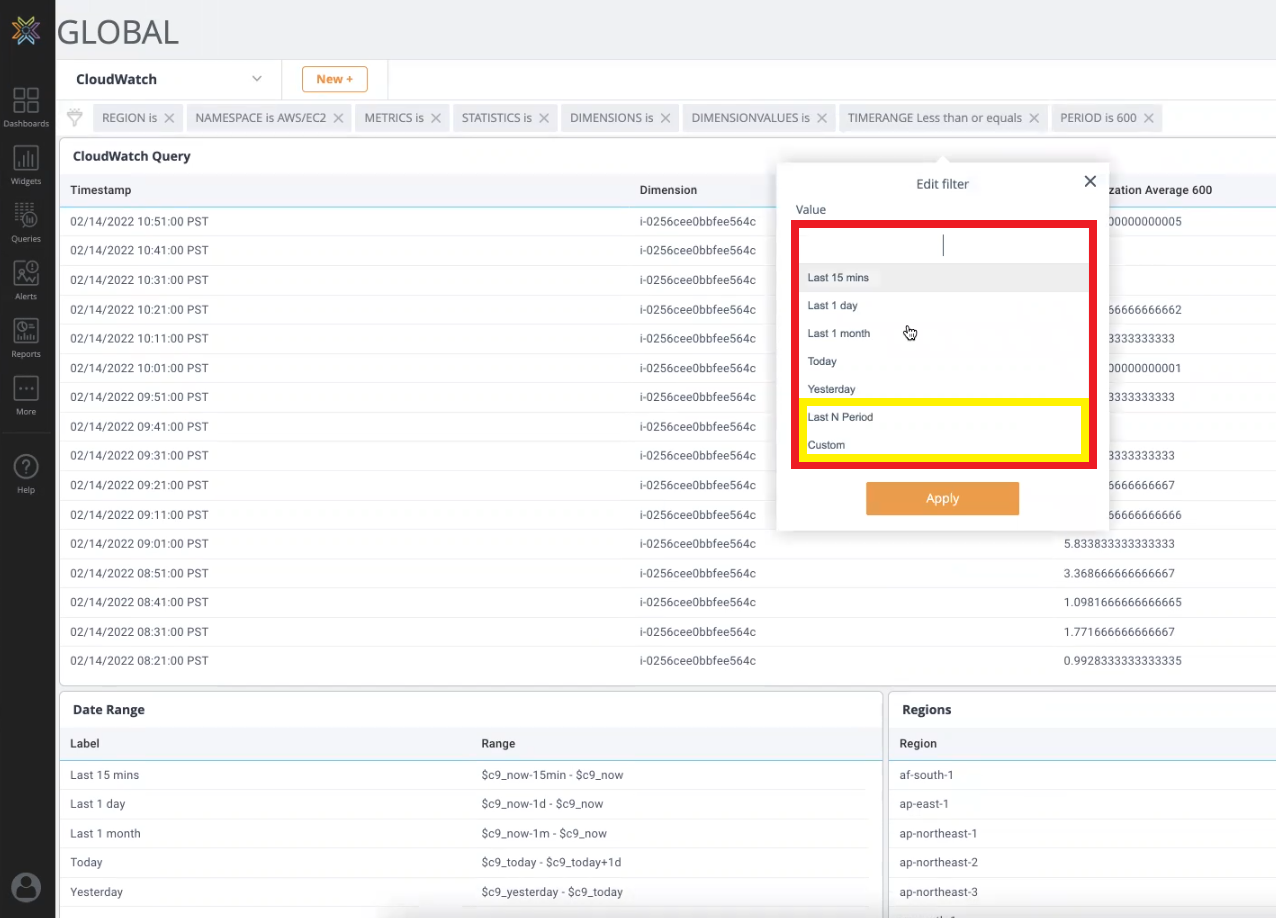Edit the METRICS is filter
The width and height of the screenshot is (1276, 918).
[x=394, y=118]
